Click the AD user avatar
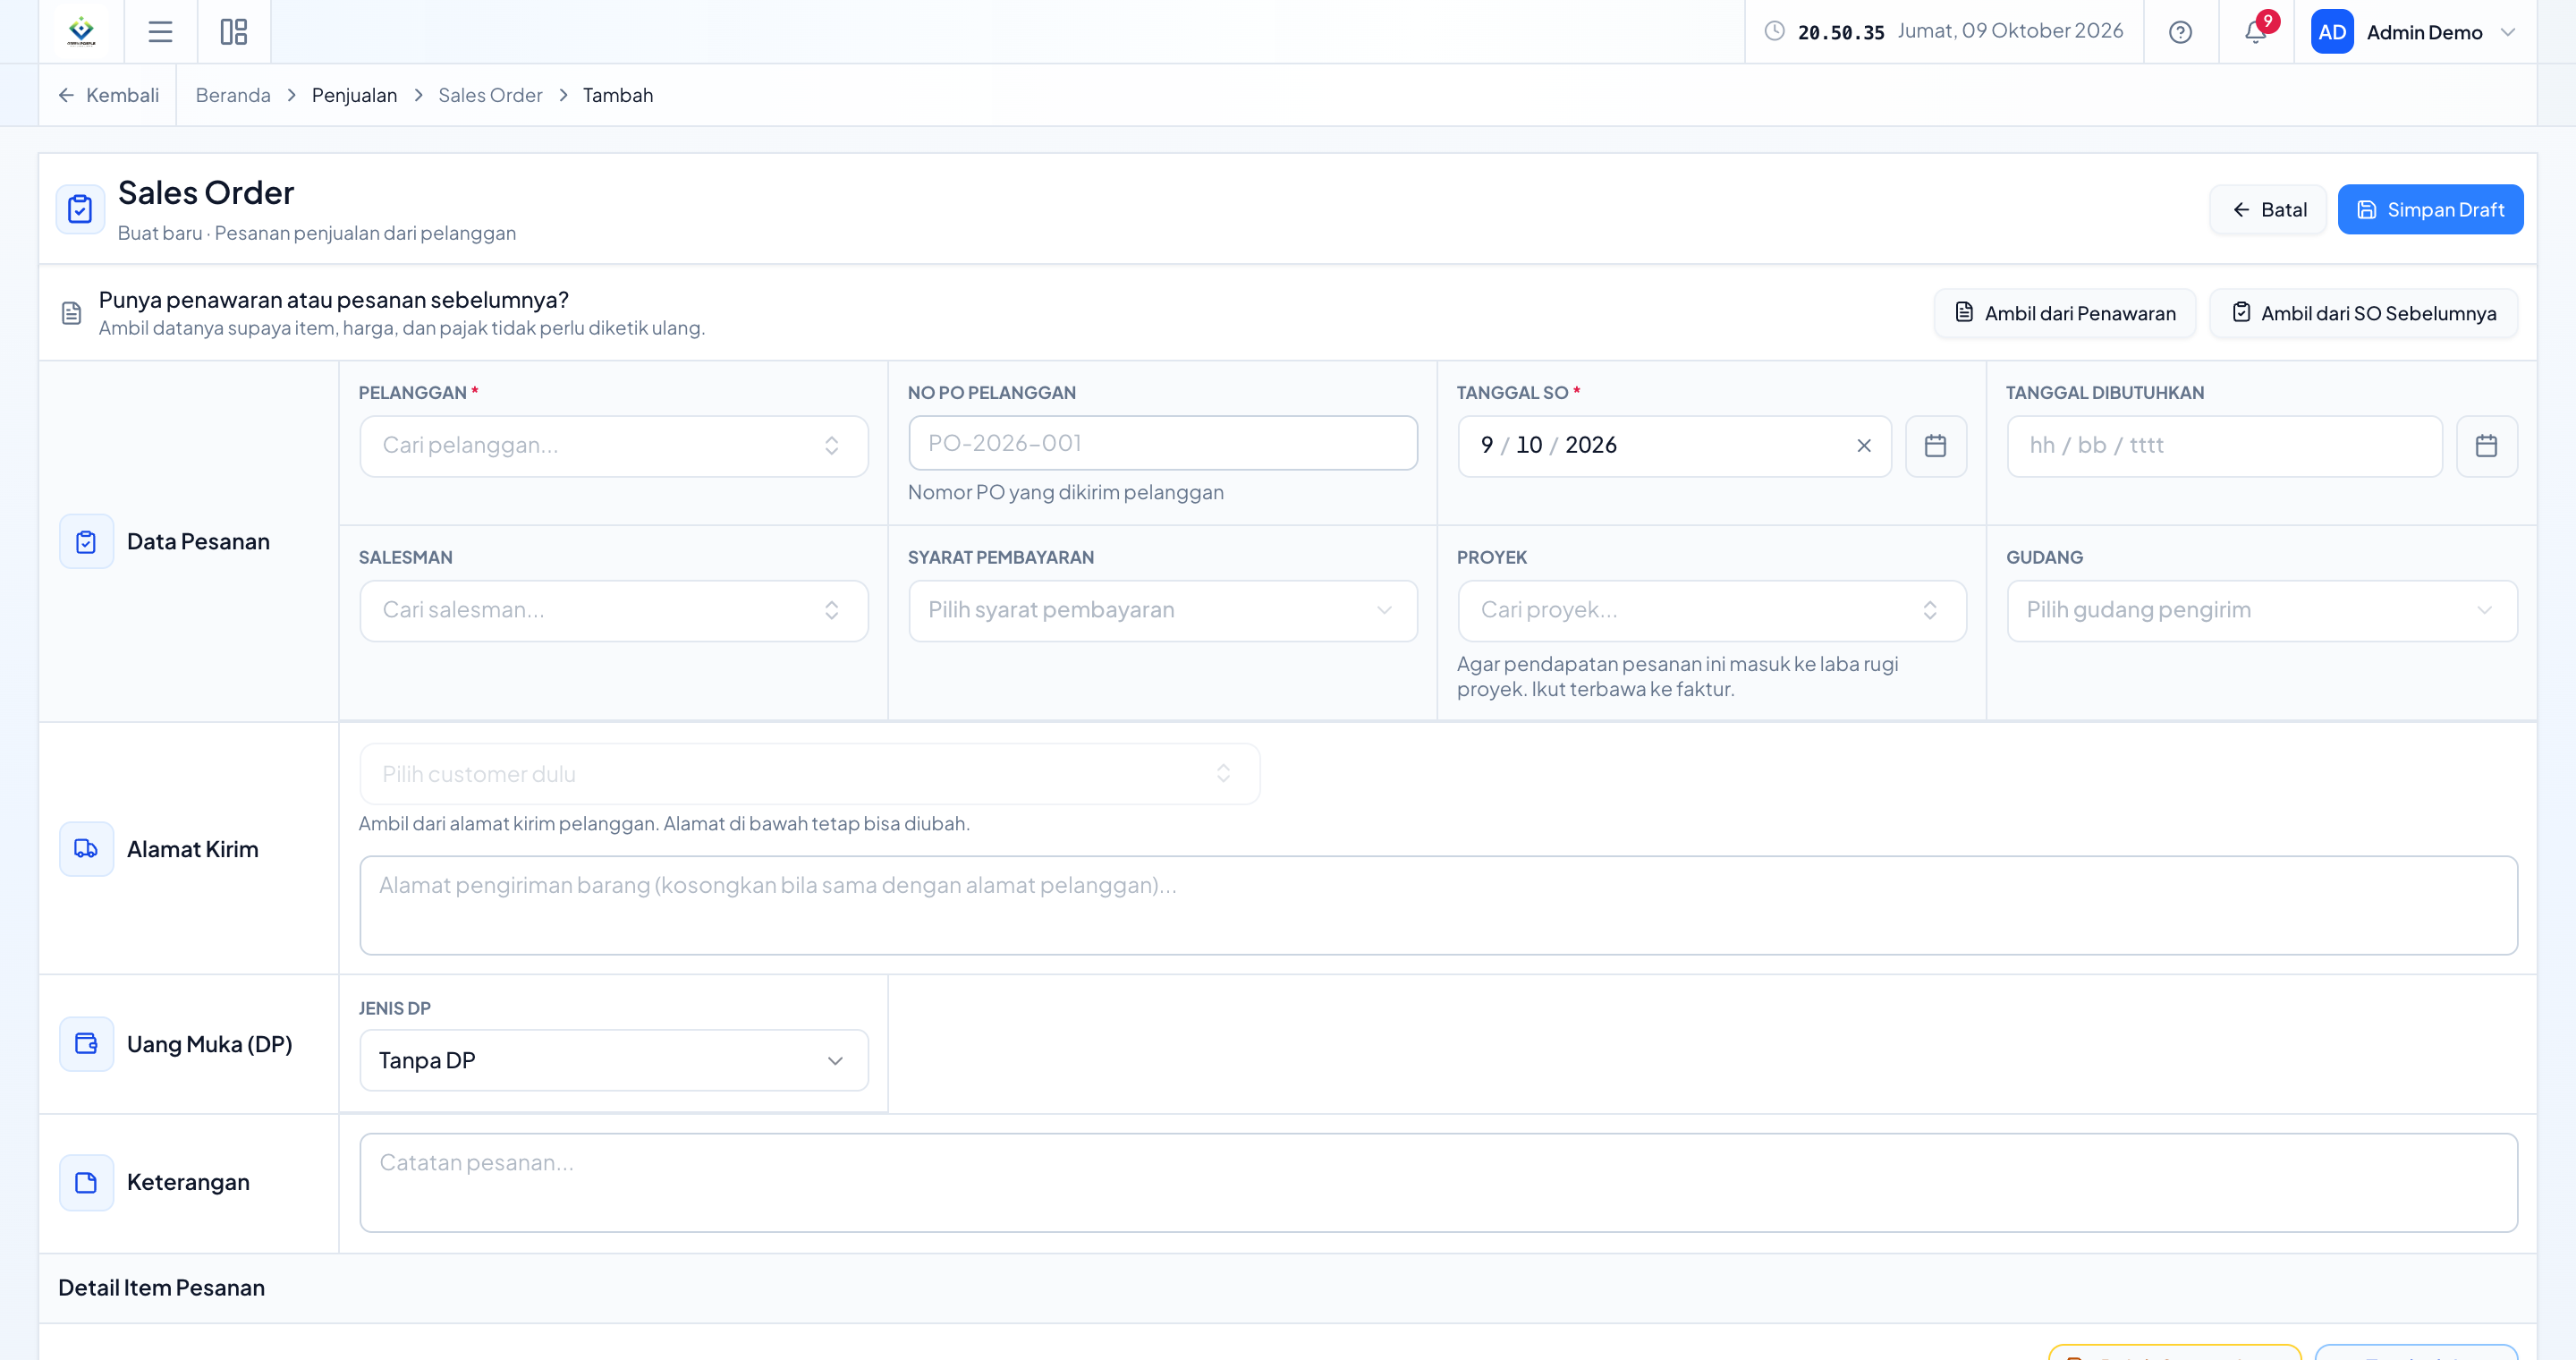The image size is (2576, 1360). pos(2332,32)
